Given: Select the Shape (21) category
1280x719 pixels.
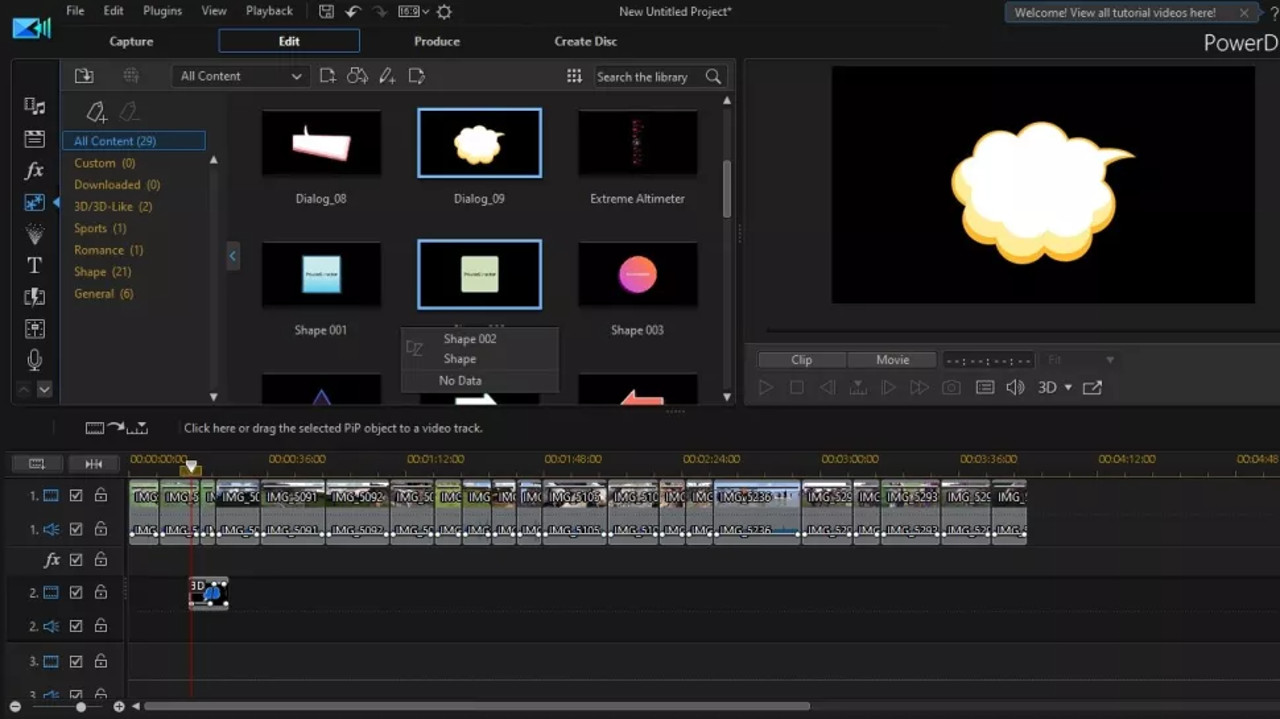Looking at the screenshot, I should (x=102, y=272).
